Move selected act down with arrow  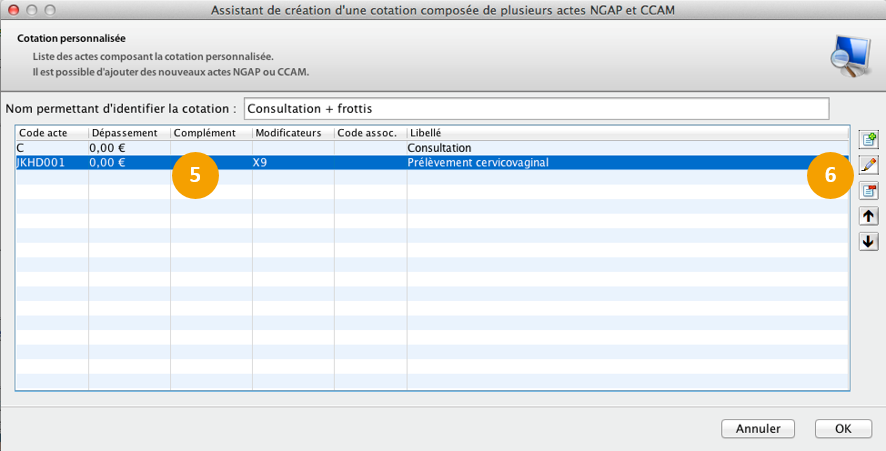point(868,241)
